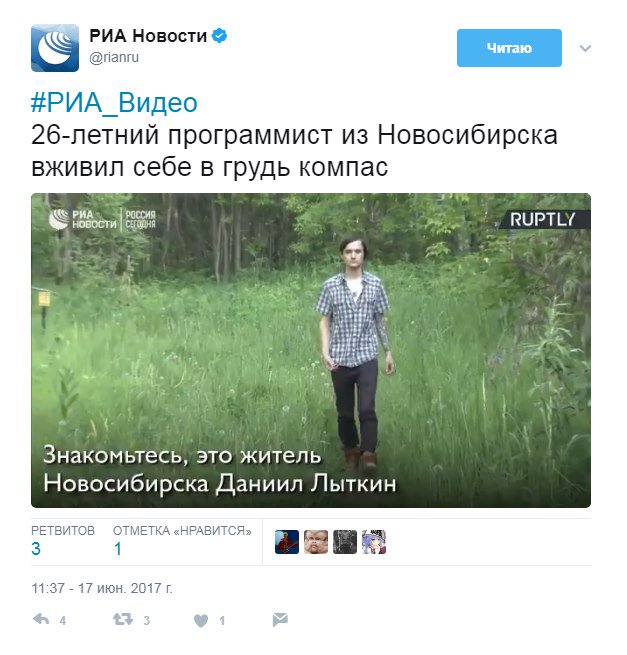Click the reply arrow icon
627x655 pixels.
tap(41, 619)
